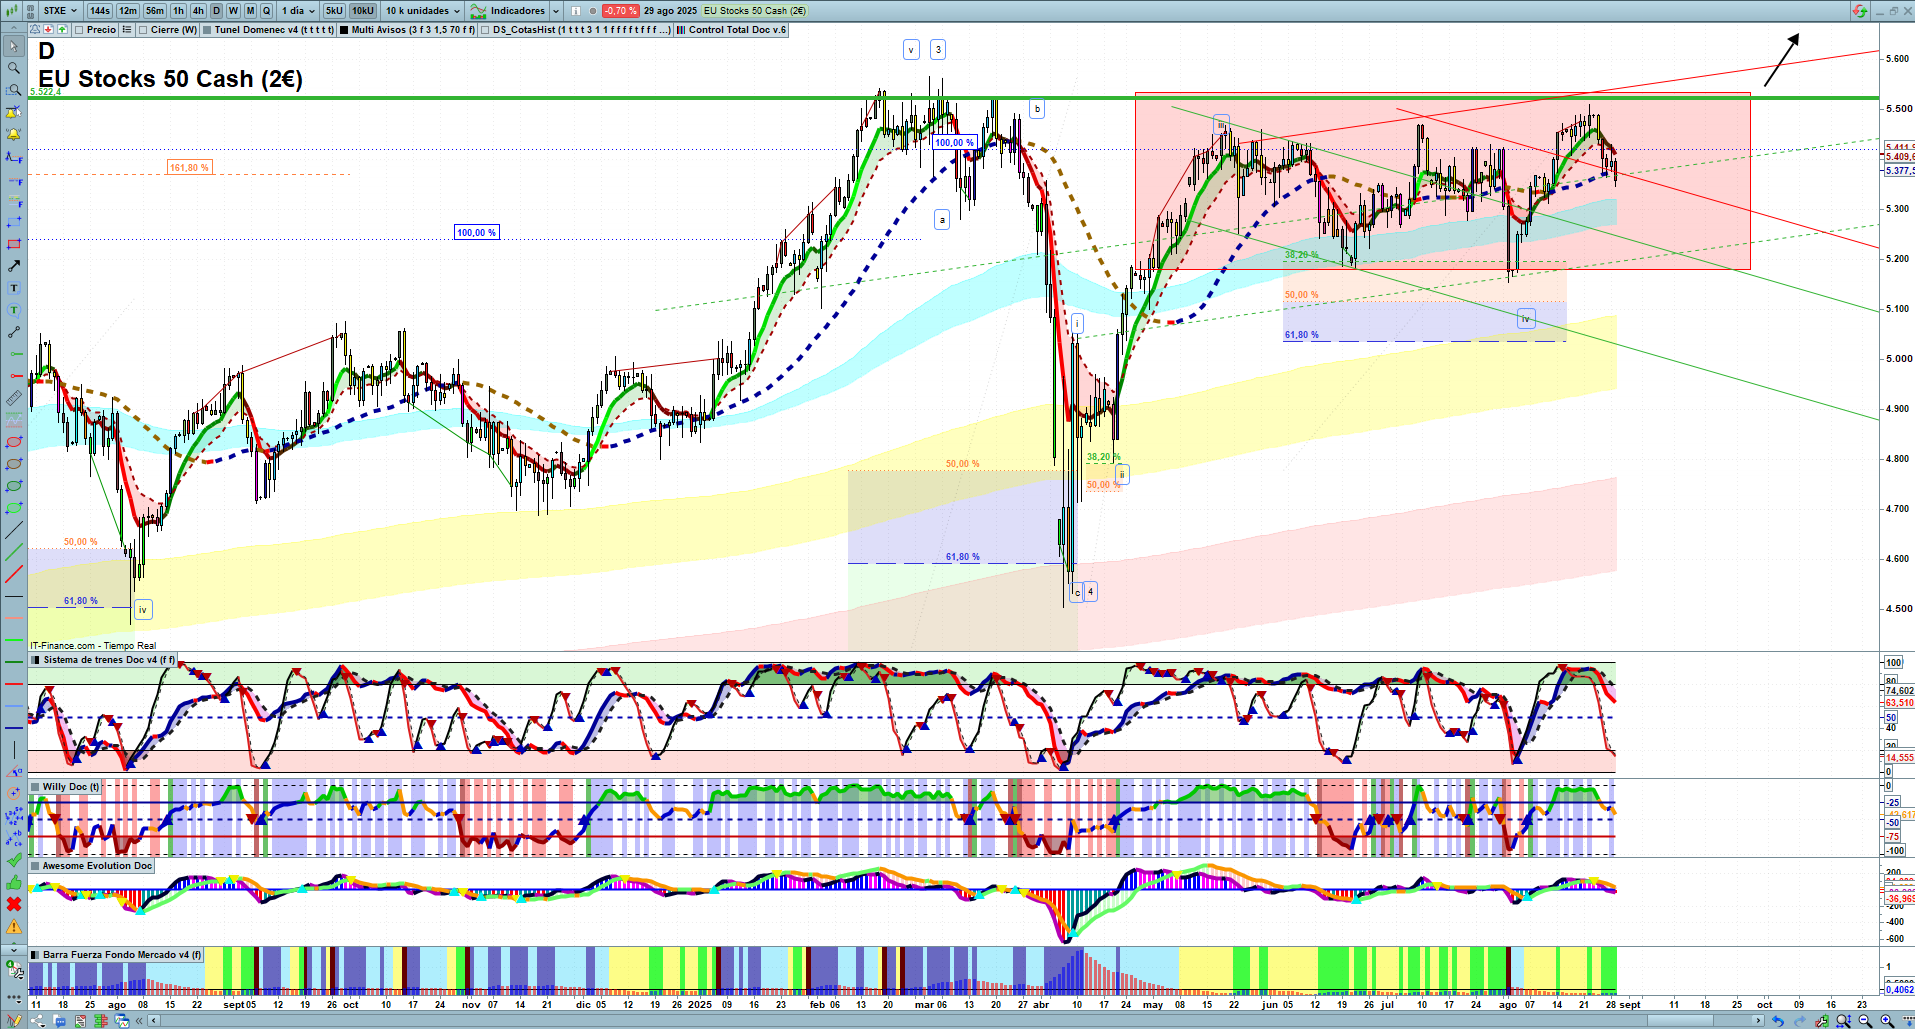1915x1029 pixels.
Task: Select the blue rectangle drawing tool
Action: point(14,222)
